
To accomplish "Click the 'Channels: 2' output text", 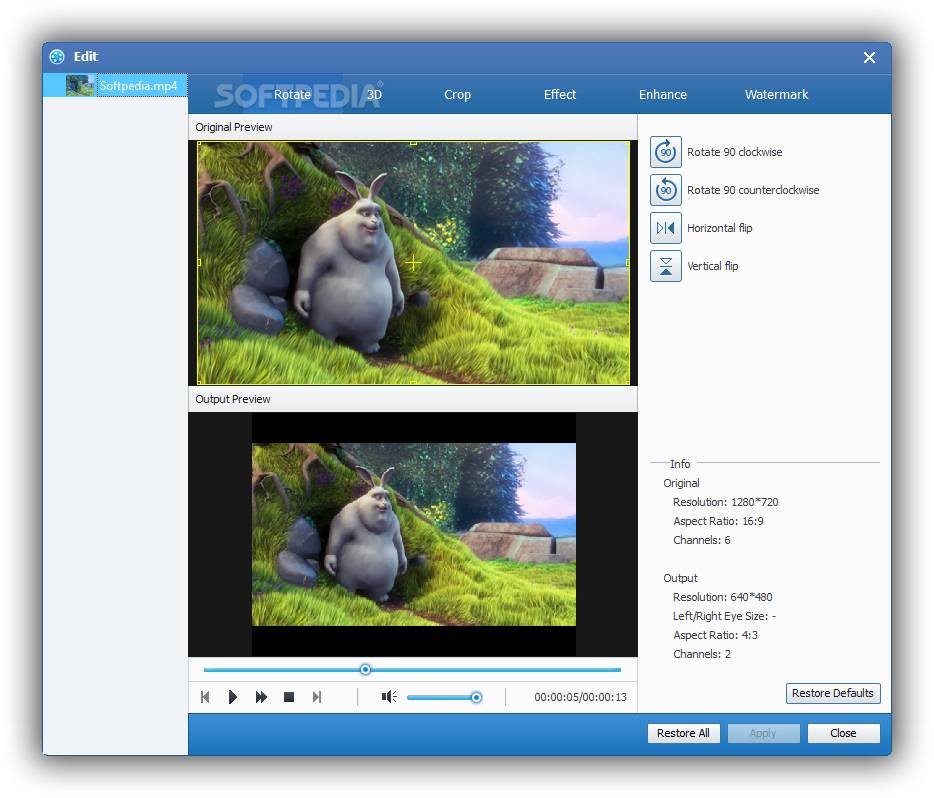I will 702,654.
